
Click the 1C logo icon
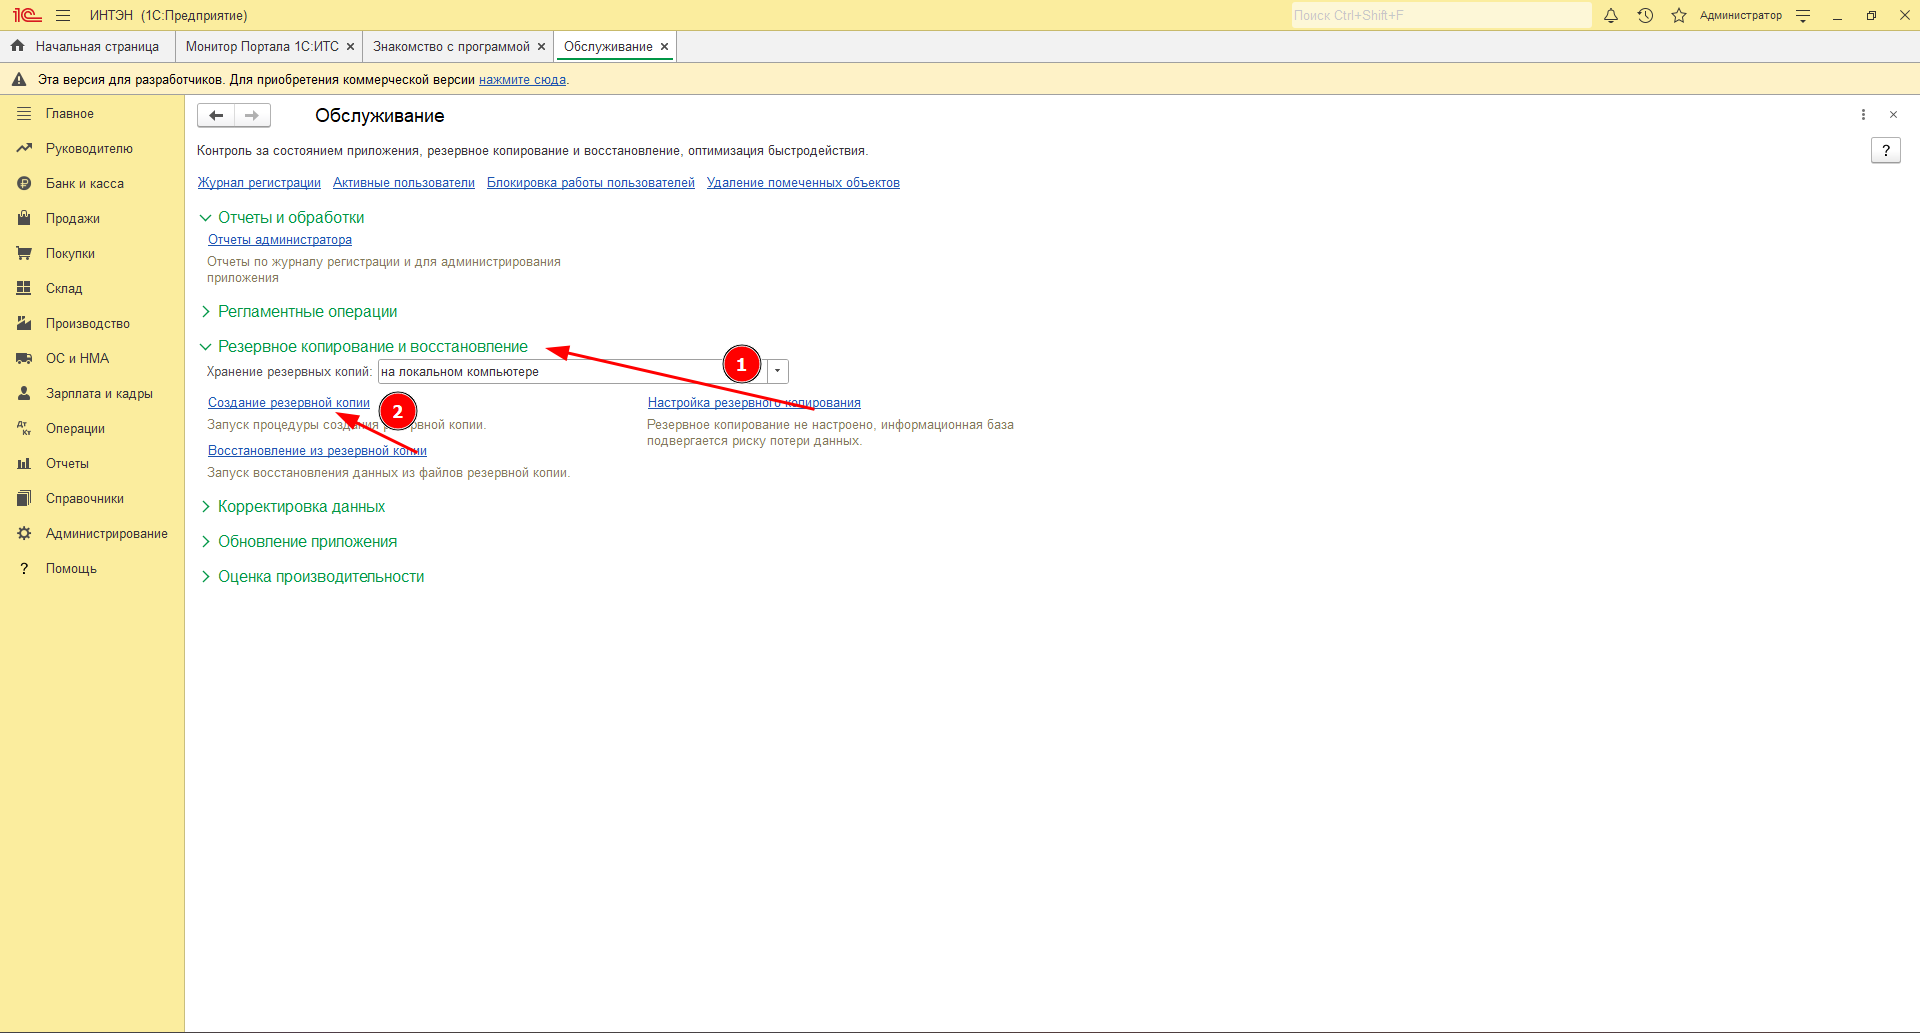(27, 15)
